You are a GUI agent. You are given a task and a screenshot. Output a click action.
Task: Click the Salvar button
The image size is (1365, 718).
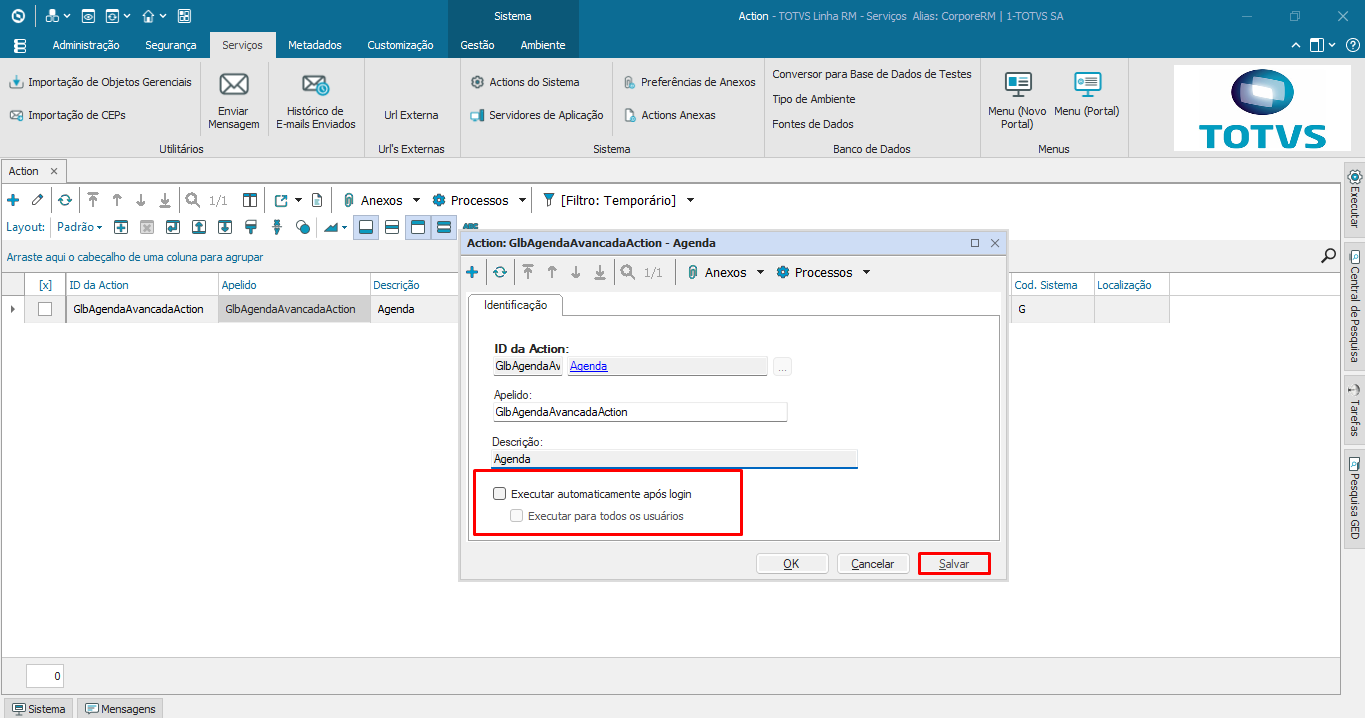click(954, 564)
